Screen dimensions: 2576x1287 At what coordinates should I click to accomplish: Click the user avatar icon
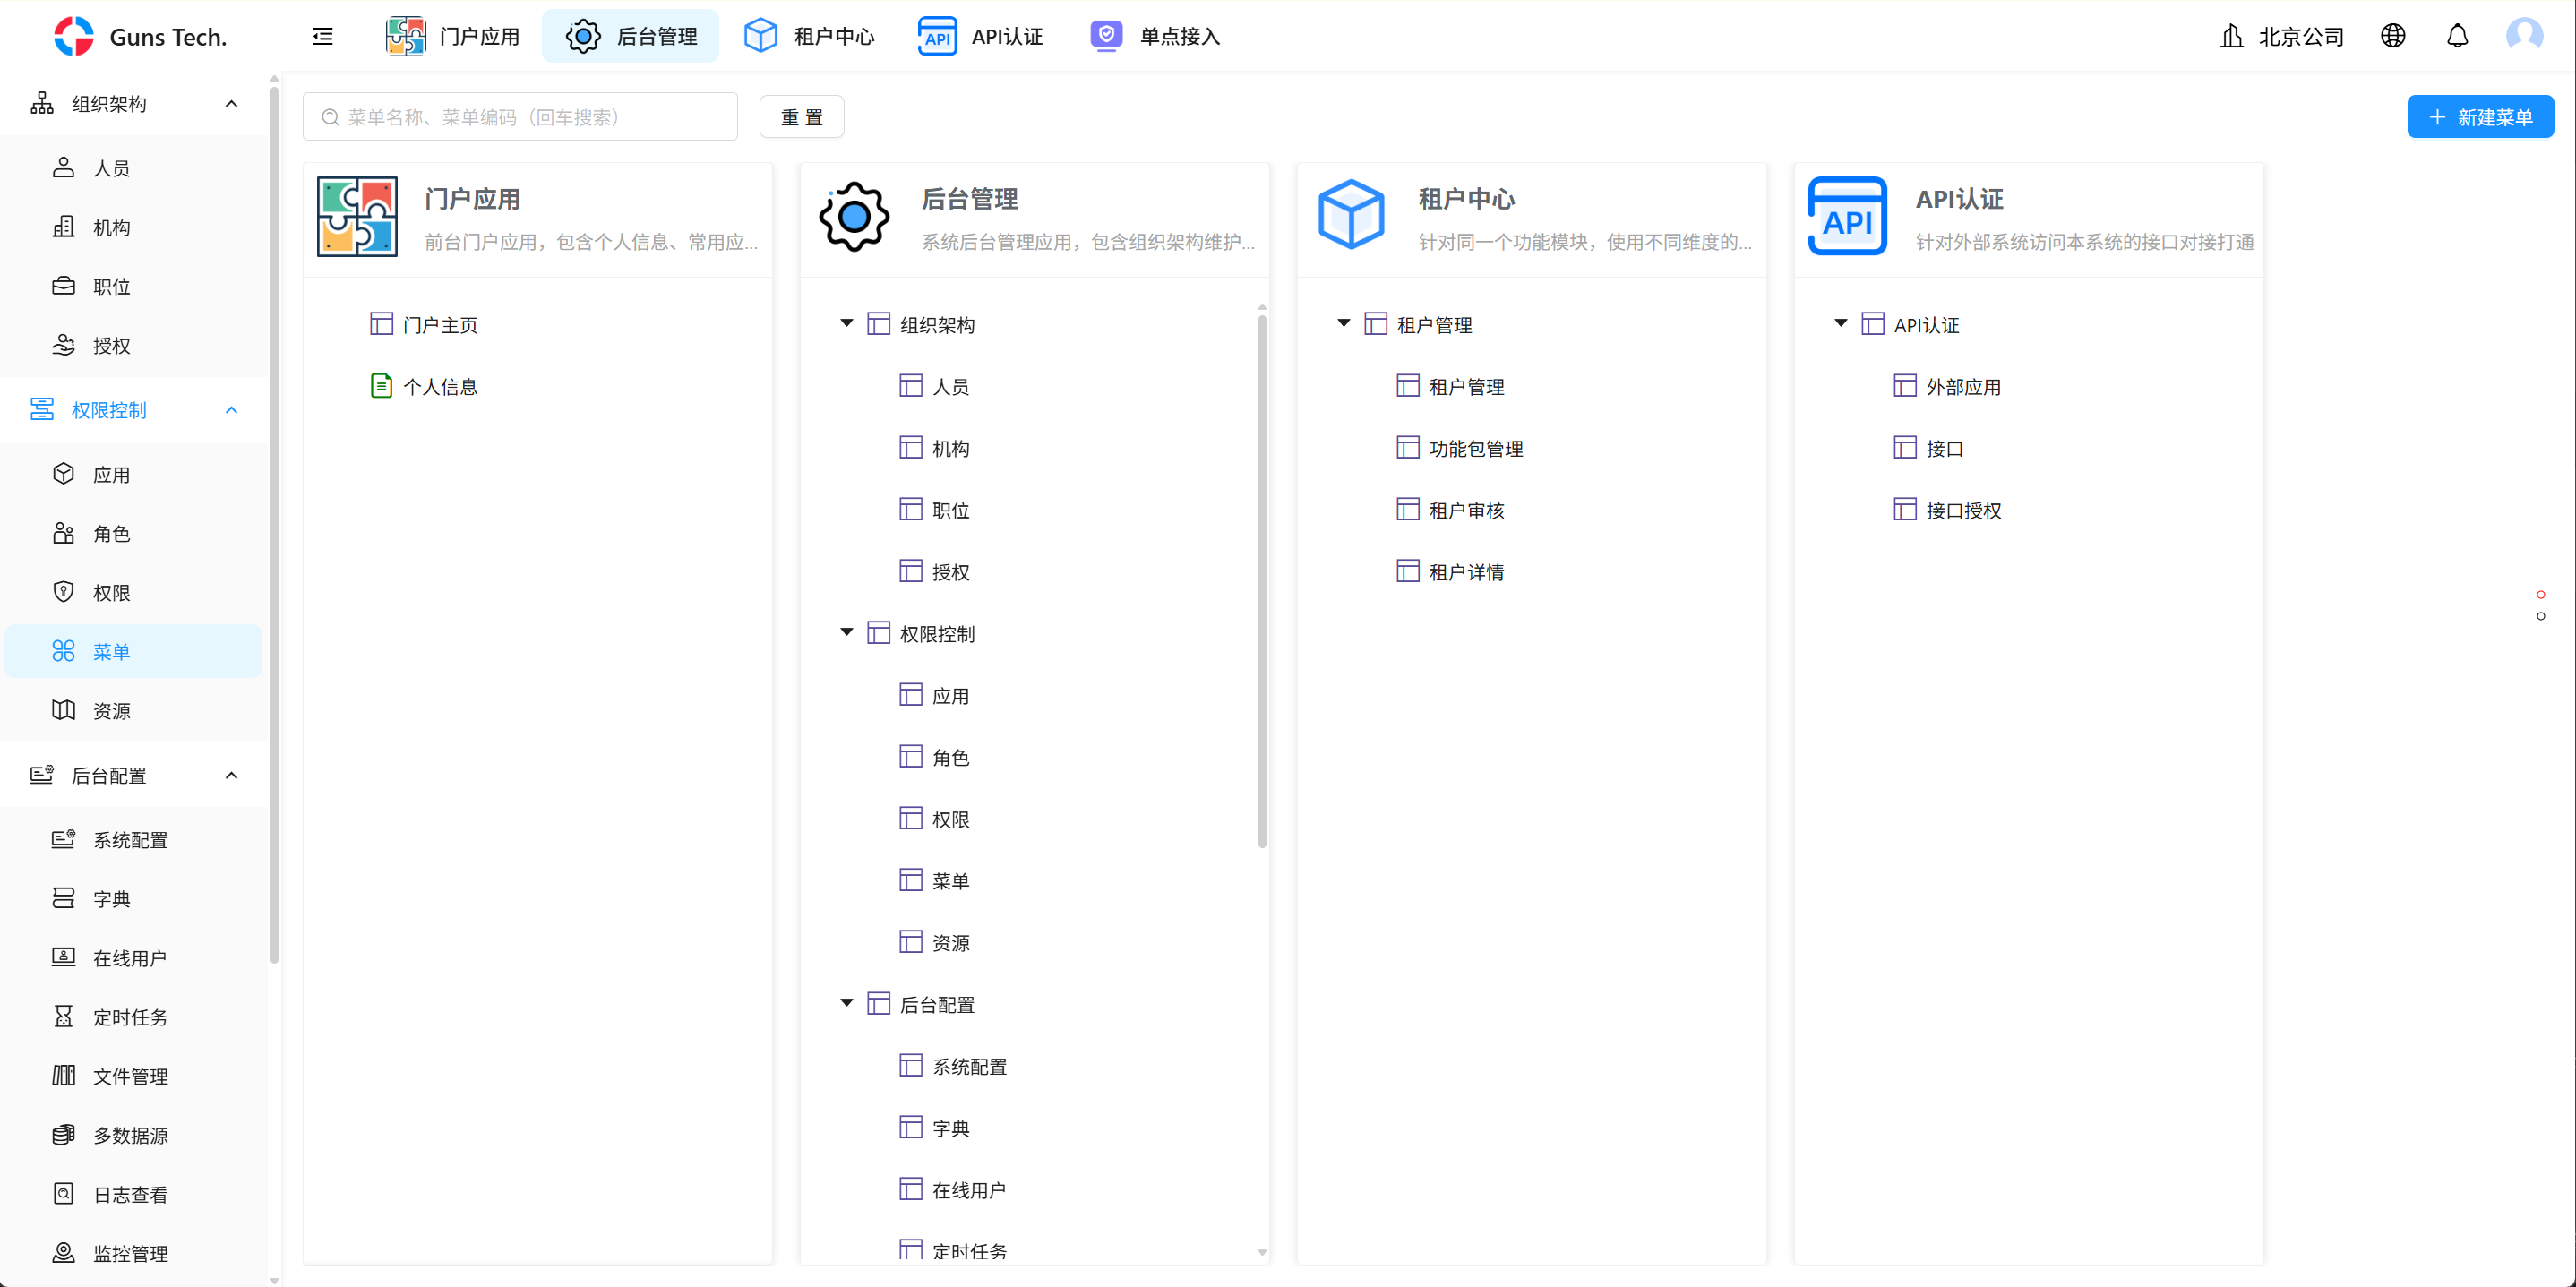point(2524,36)
